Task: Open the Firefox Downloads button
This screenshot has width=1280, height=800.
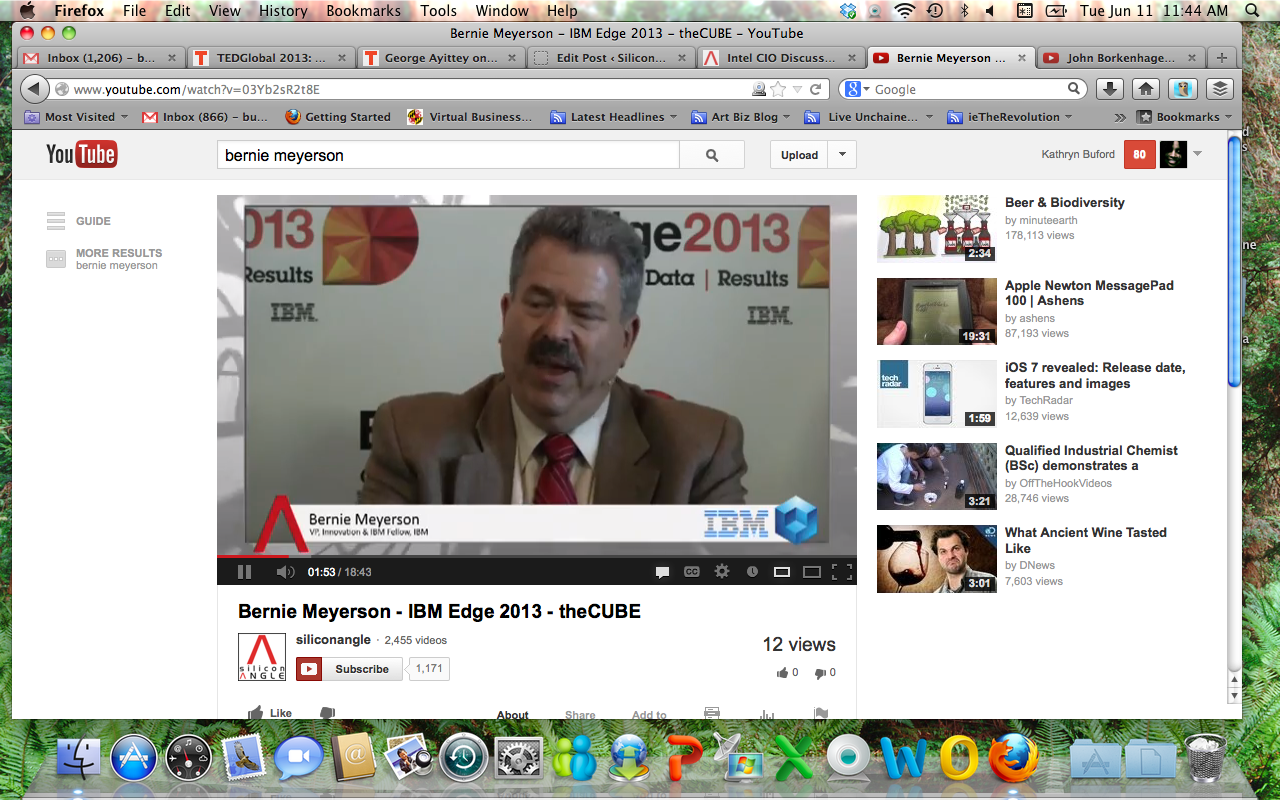Action: click(1109, 89)
